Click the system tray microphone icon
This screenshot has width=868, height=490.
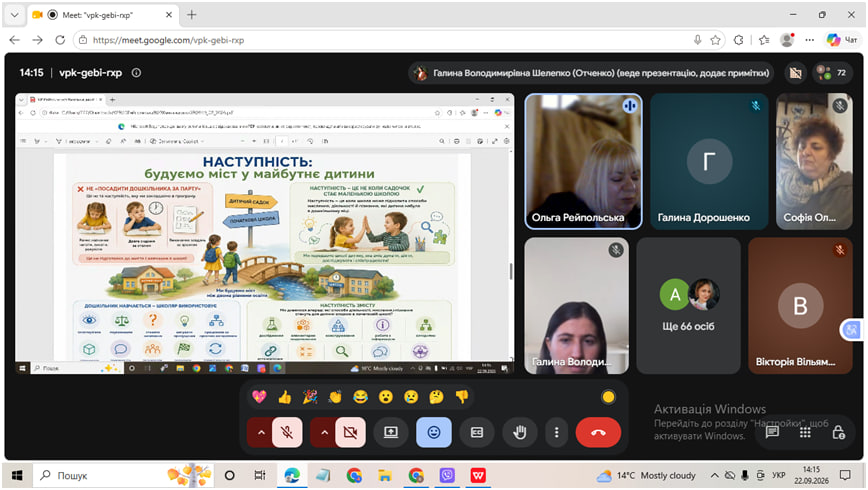pos(745,475)
